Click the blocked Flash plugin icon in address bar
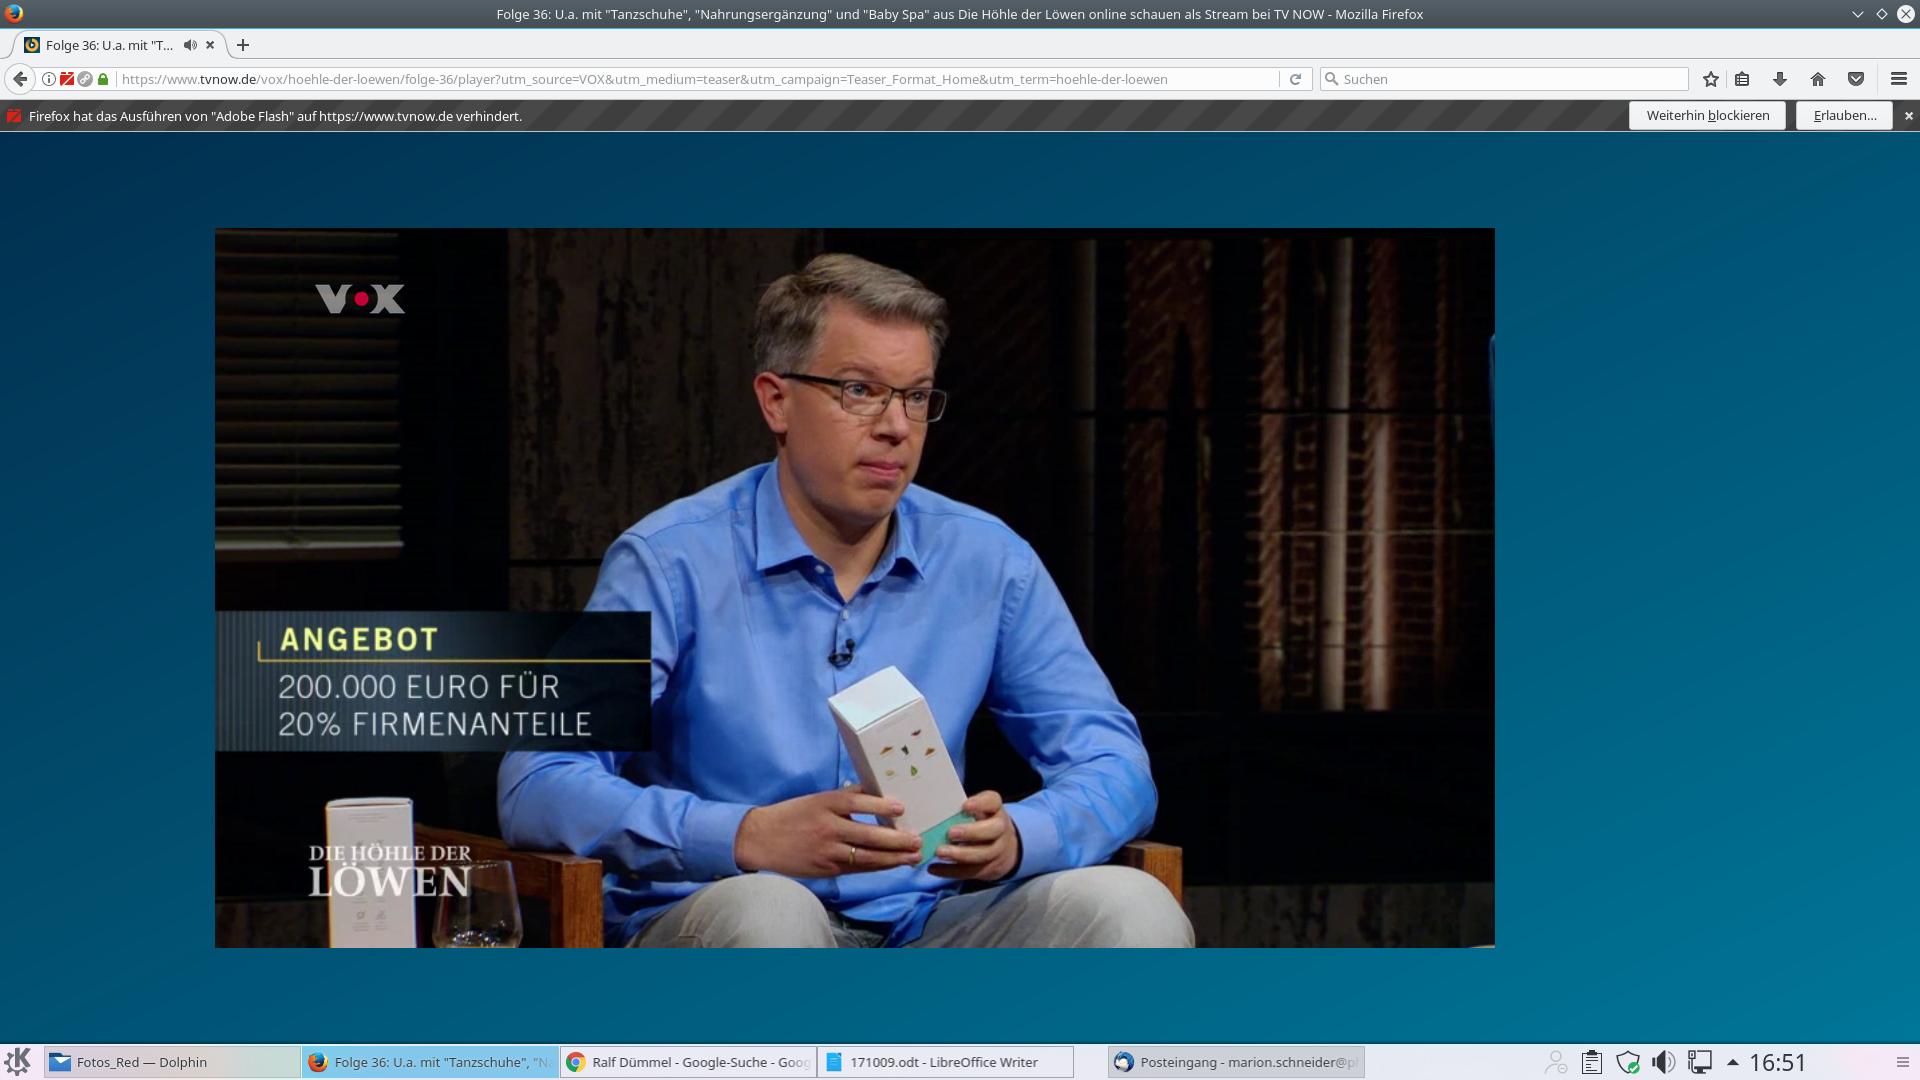1920x1080 pixels. coord(67,79)
